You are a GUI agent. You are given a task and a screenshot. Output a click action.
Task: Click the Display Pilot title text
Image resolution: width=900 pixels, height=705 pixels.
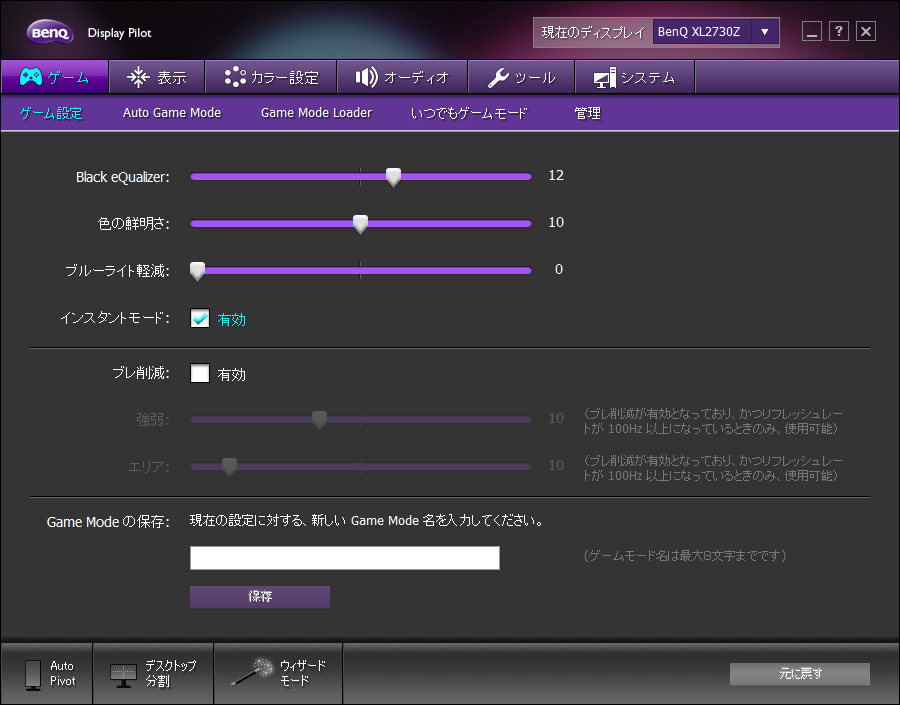pyautogui.click(x=119, y=33)
